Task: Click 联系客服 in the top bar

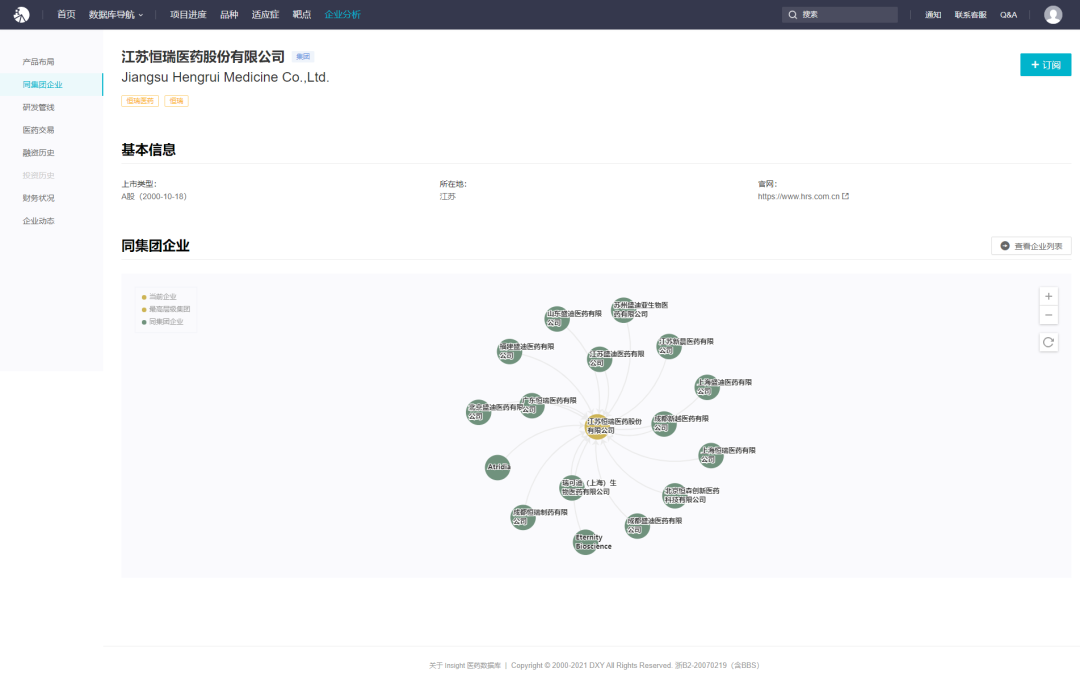Action: [x=970, y=14]
